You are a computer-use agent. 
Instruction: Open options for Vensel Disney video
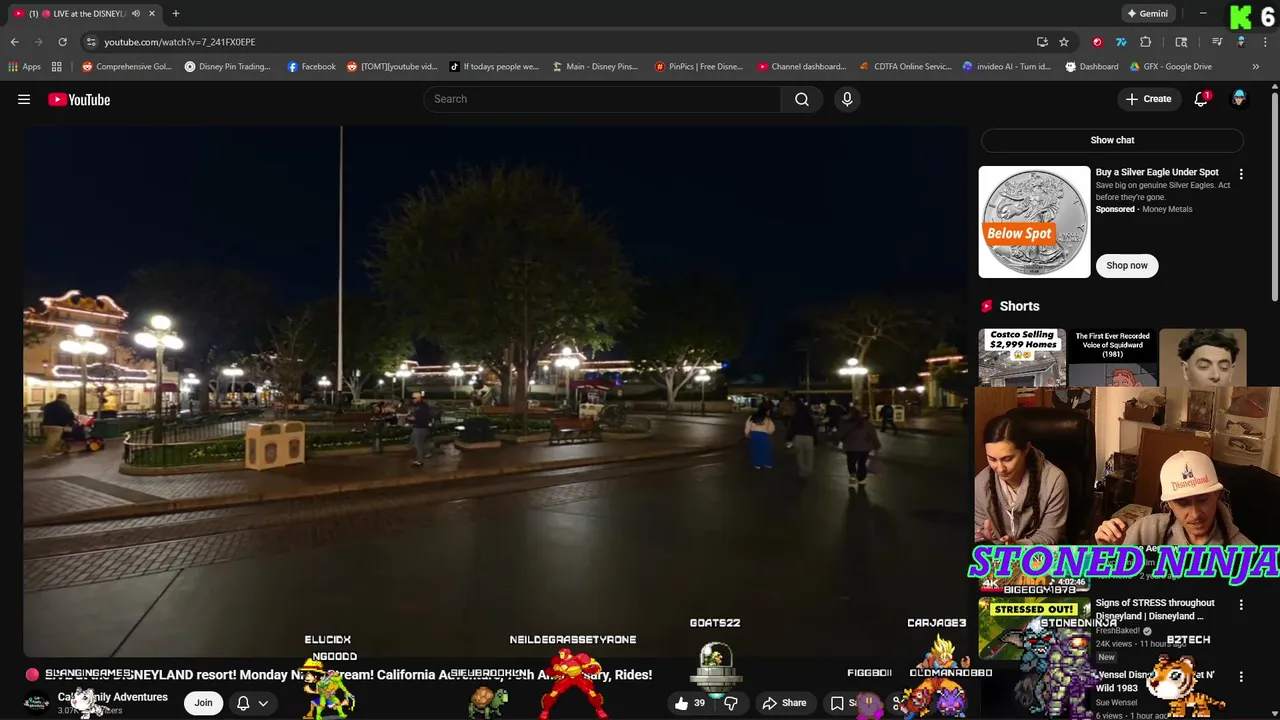coord(1241,677)
